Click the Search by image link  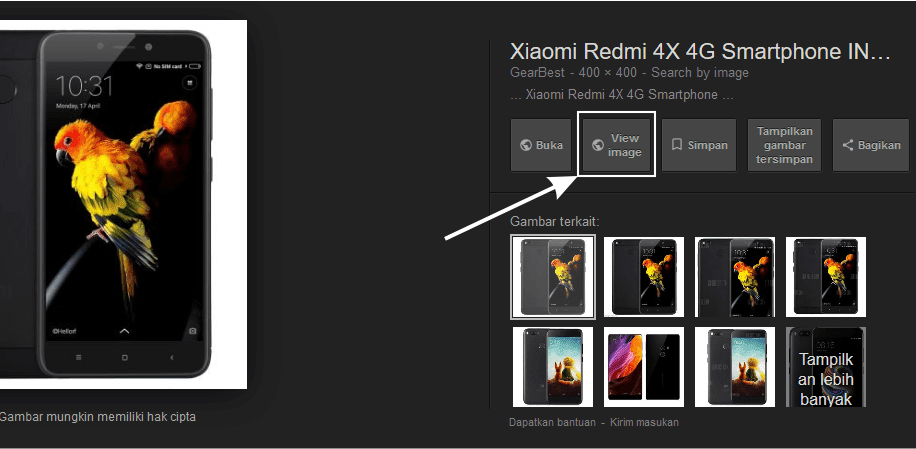tap(700, 73)
